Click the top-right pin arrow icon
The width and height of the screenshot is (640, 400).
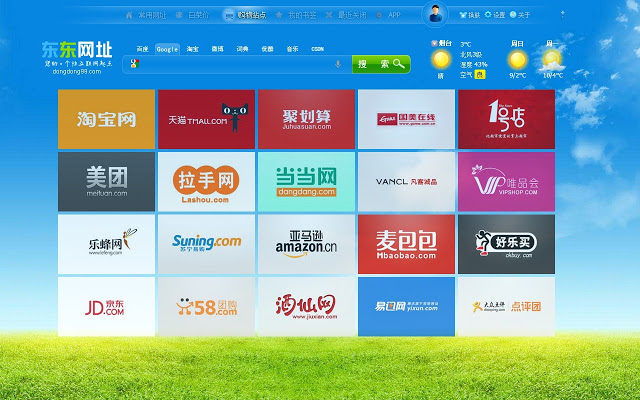pyautogui.click(x=562, y=14)
